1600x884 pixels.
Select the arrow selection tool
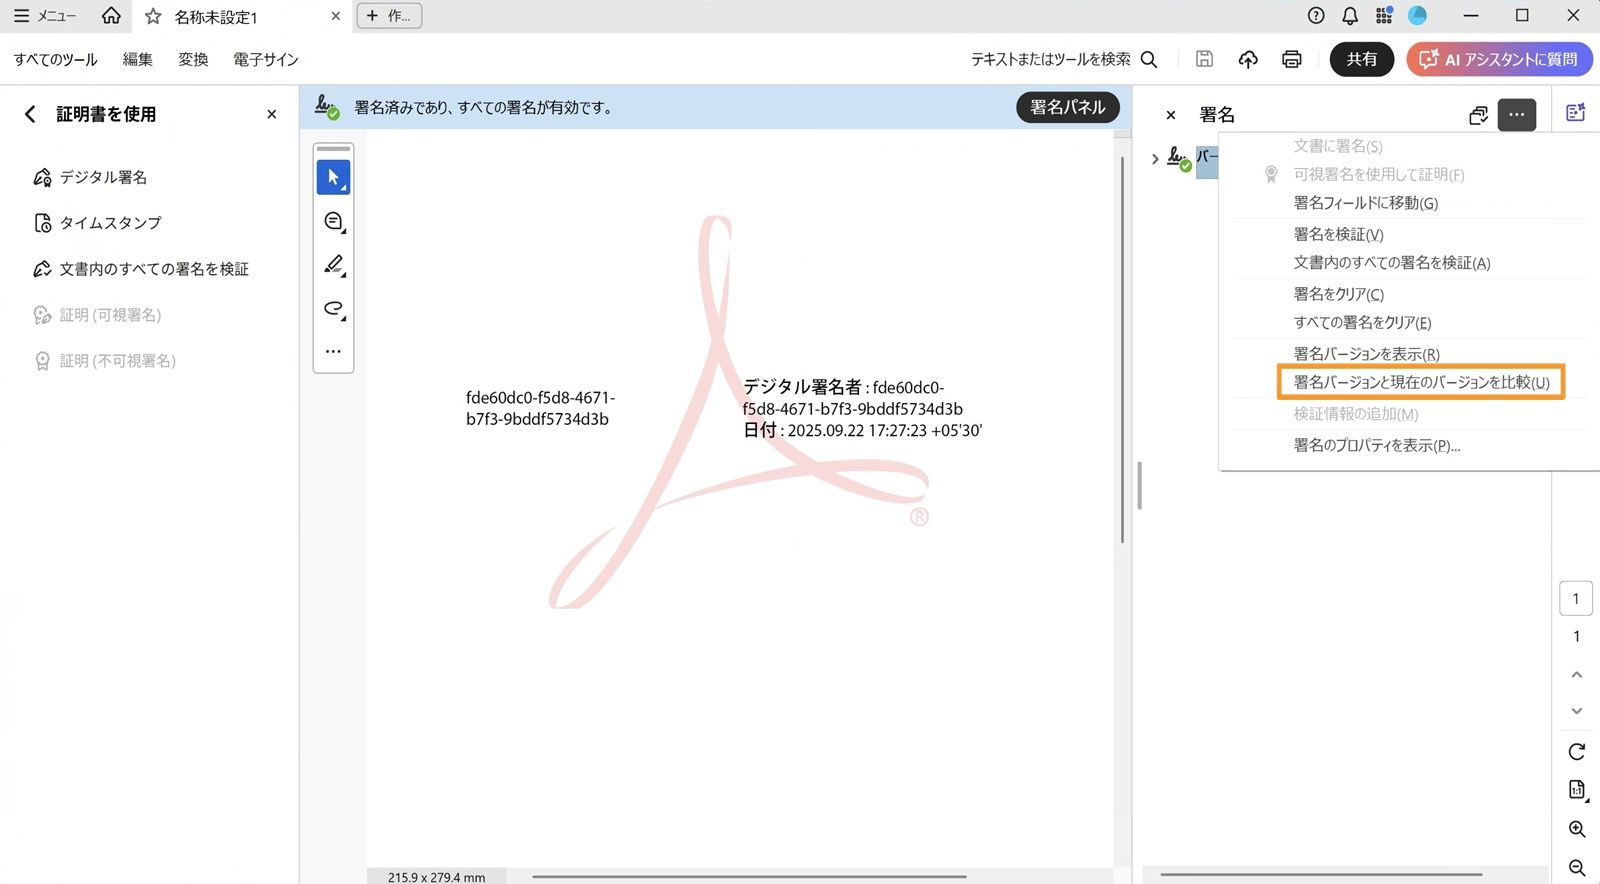[x=333, y=177]
